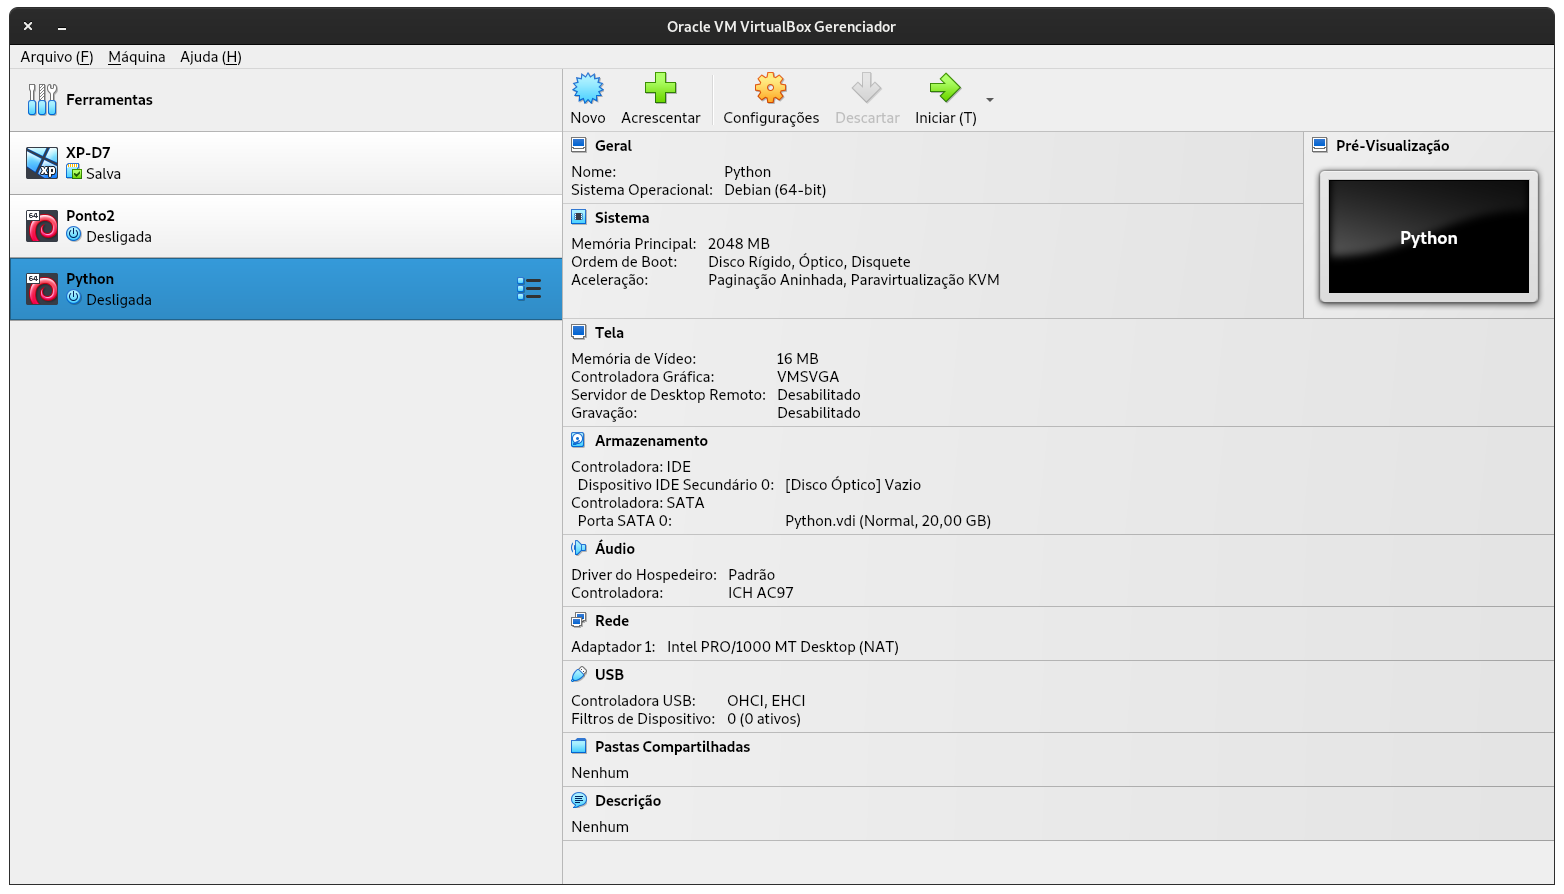Click the 0 (0 ativos) filter value
1564x894 pixels.
(764, 719)
